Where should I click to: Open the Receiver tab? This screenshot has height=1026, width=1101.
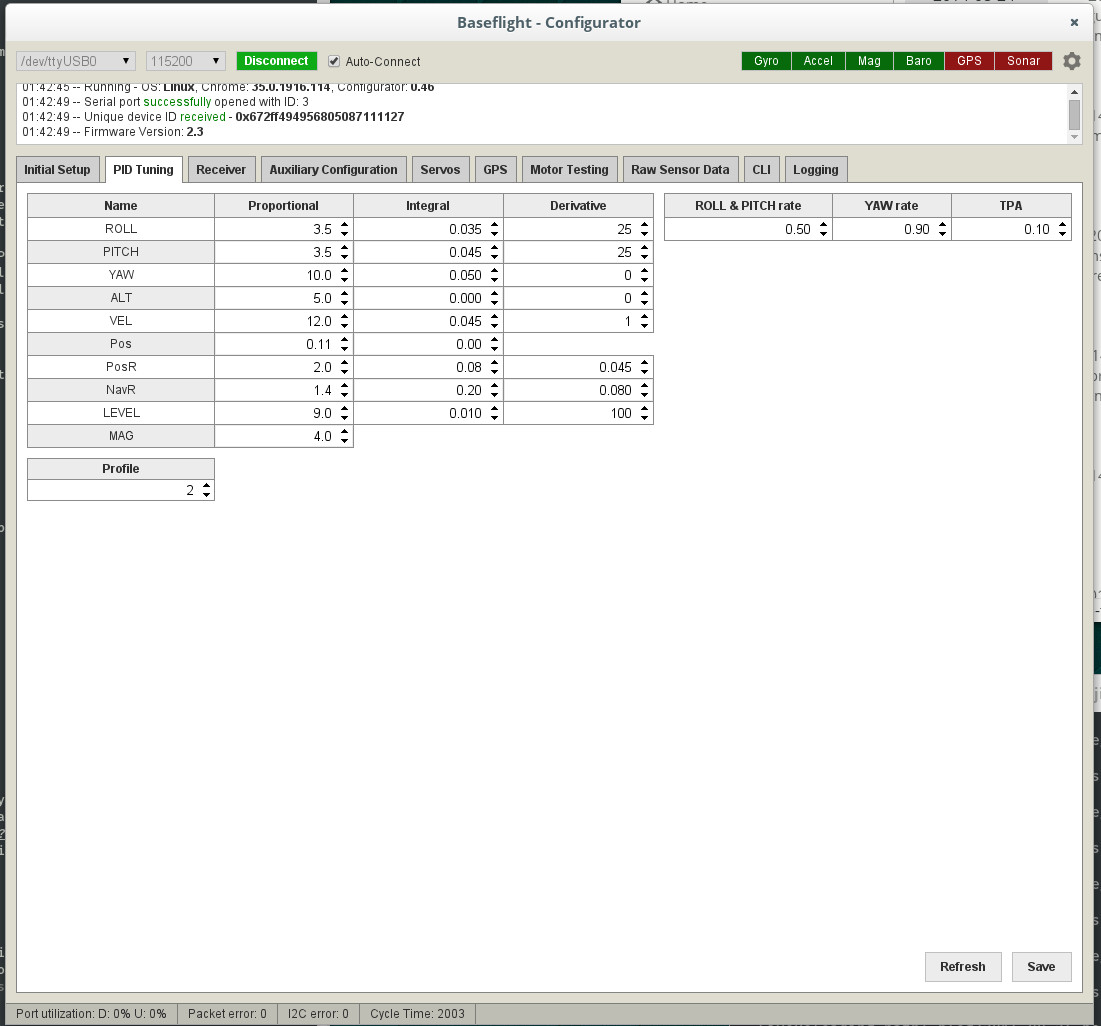coord(221,169)
